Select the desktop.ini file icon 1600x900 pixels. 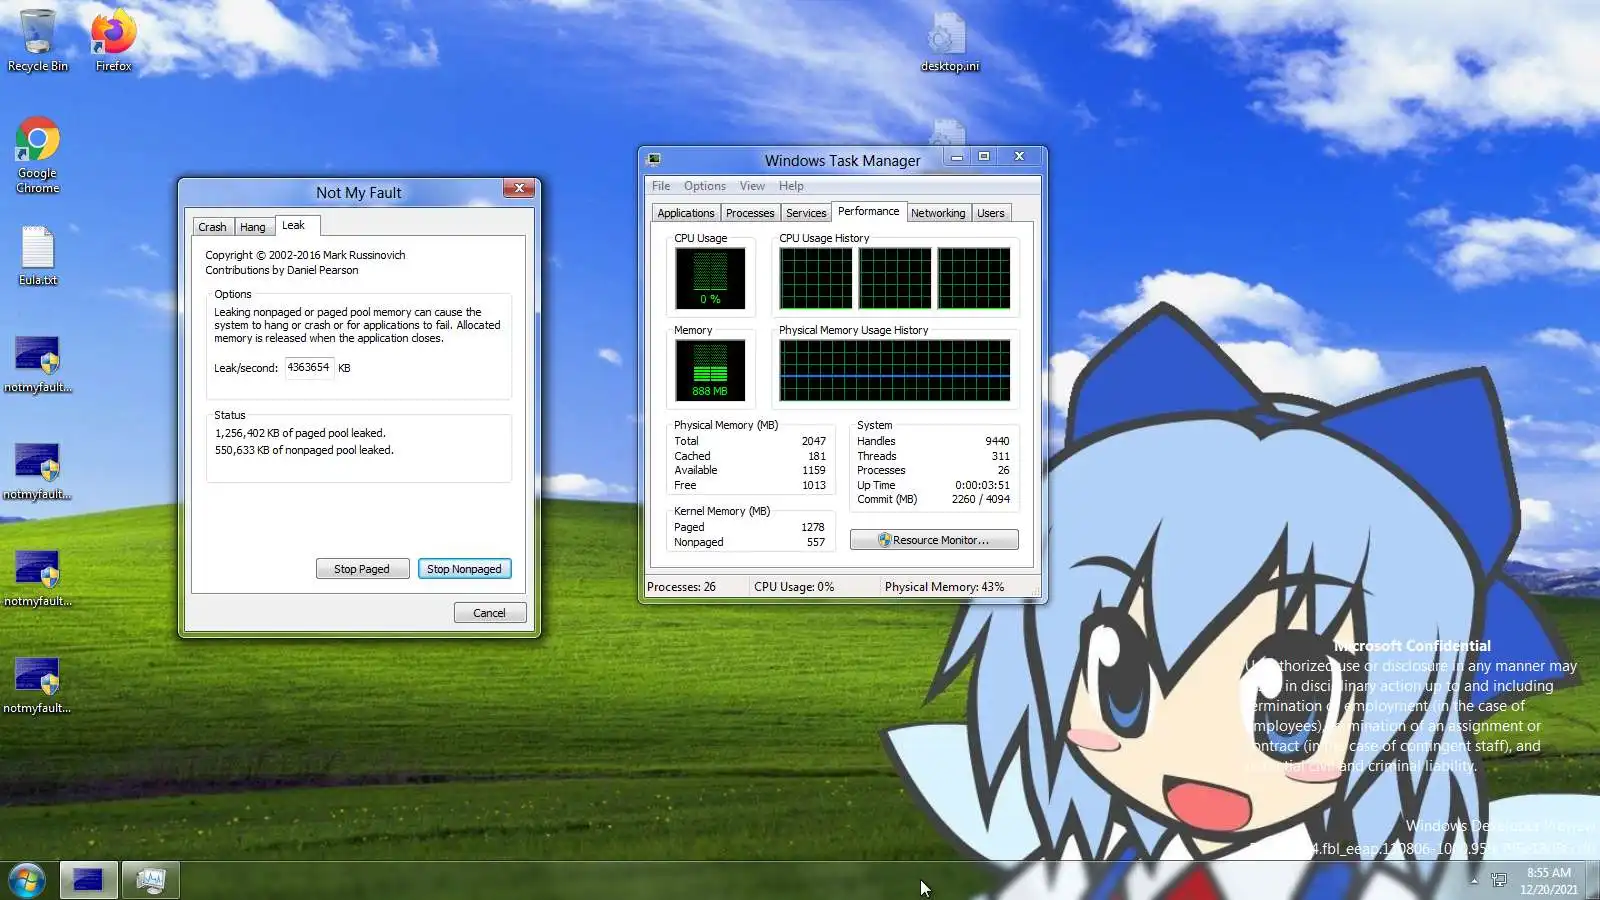(949, 42)
